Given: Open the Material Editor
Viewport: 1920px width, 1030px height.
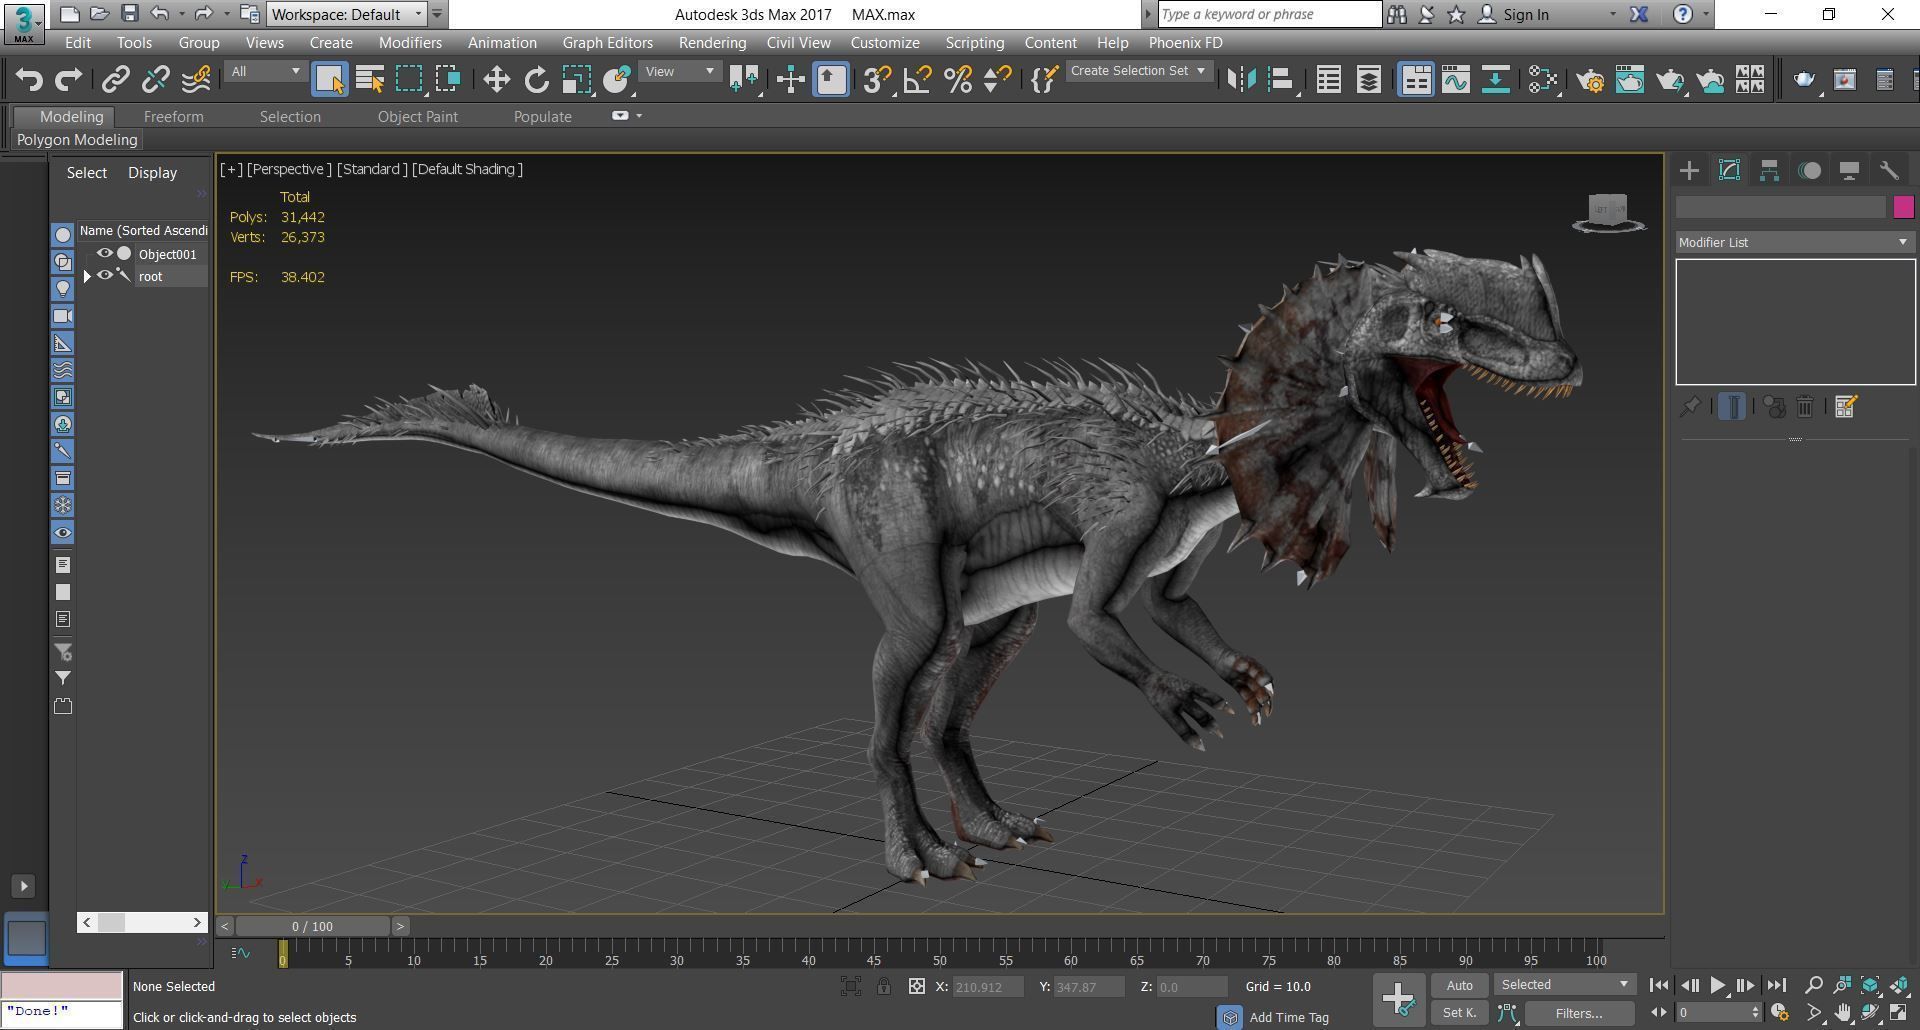Looking at the screenshot, I should coord(1543,79).
